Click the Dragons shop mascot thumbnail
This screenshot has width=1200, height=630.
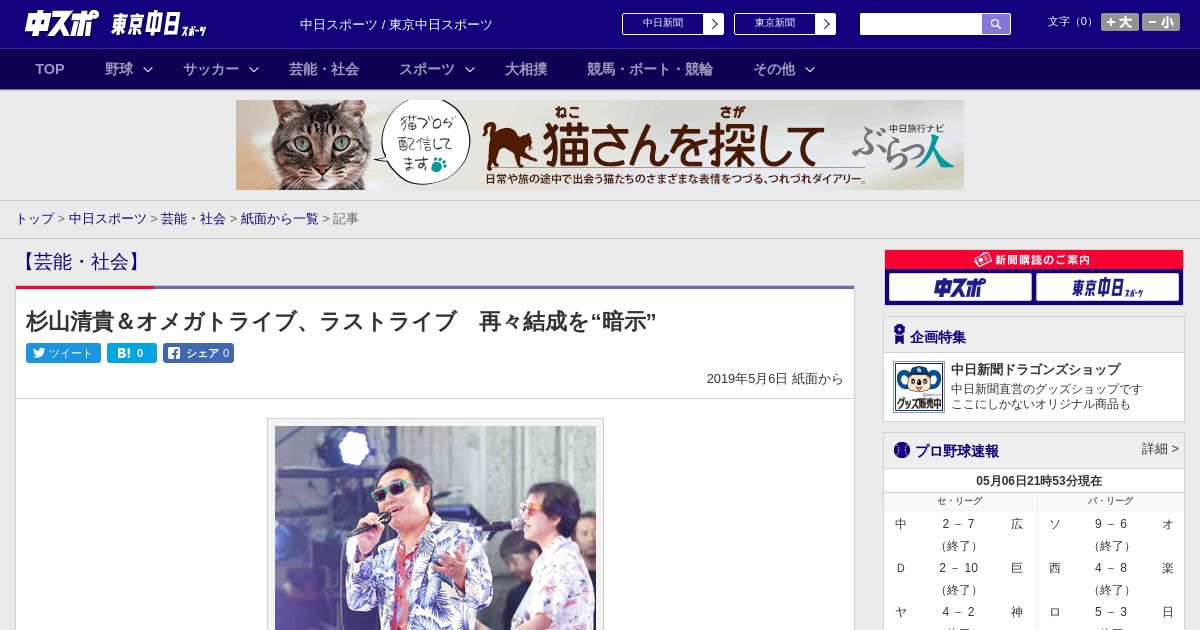pyautogui.click(x=919, y=387)
